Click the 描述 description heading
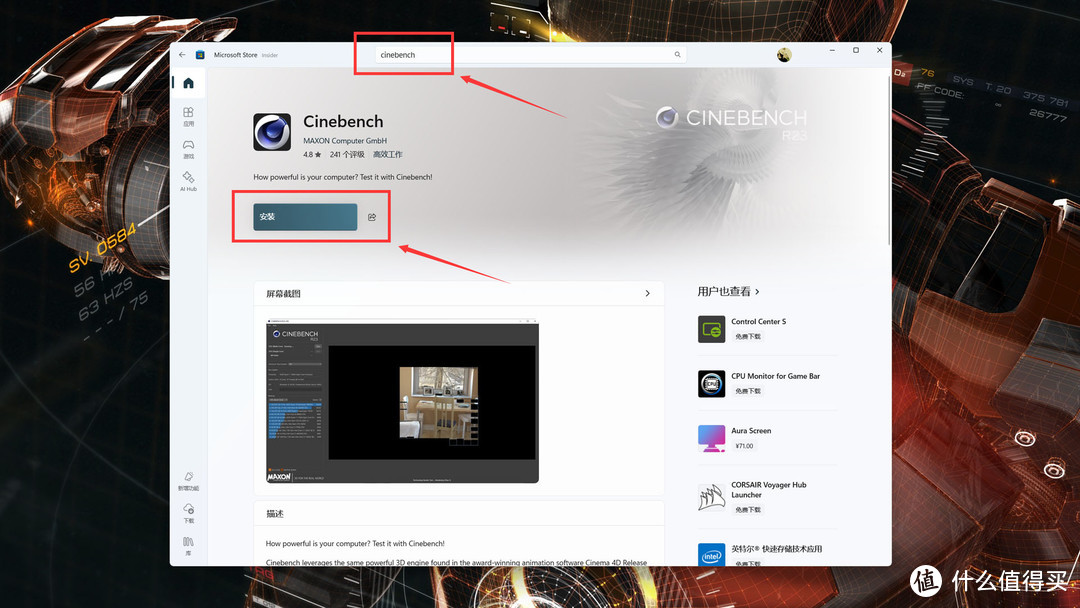The width and height of the screenshot is (1080, 608). tap(275, 514)
